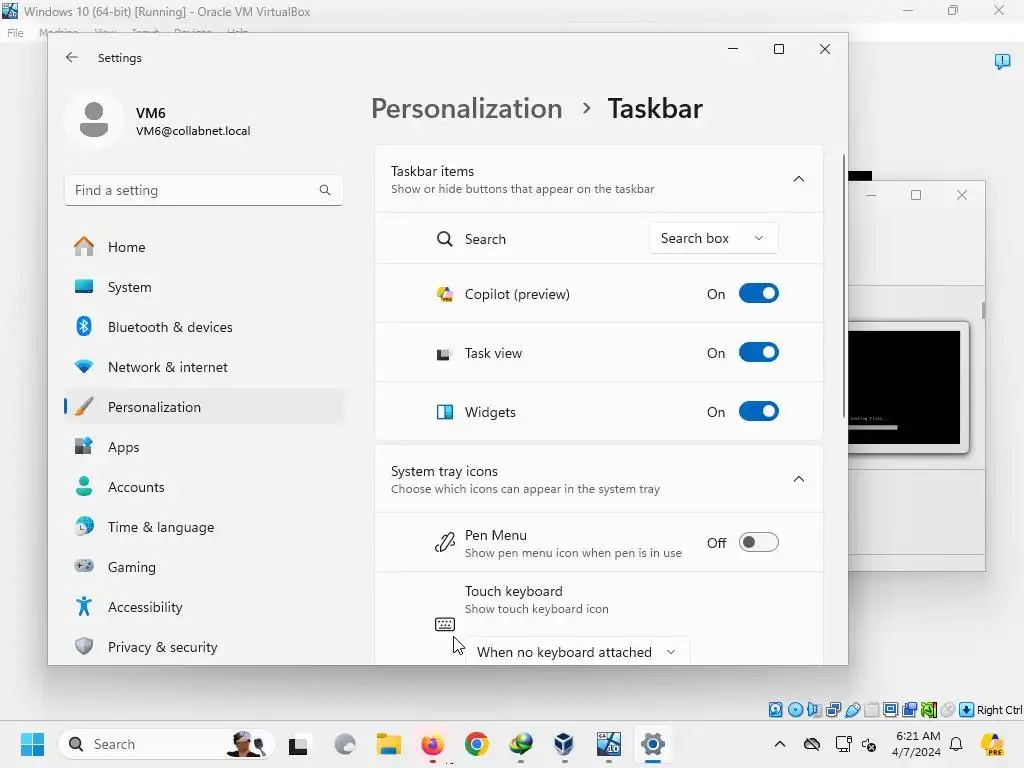
Task: Open the touch keyboard 'When no keyboard attached' dropdown
Action: click(x=577, y=652)
